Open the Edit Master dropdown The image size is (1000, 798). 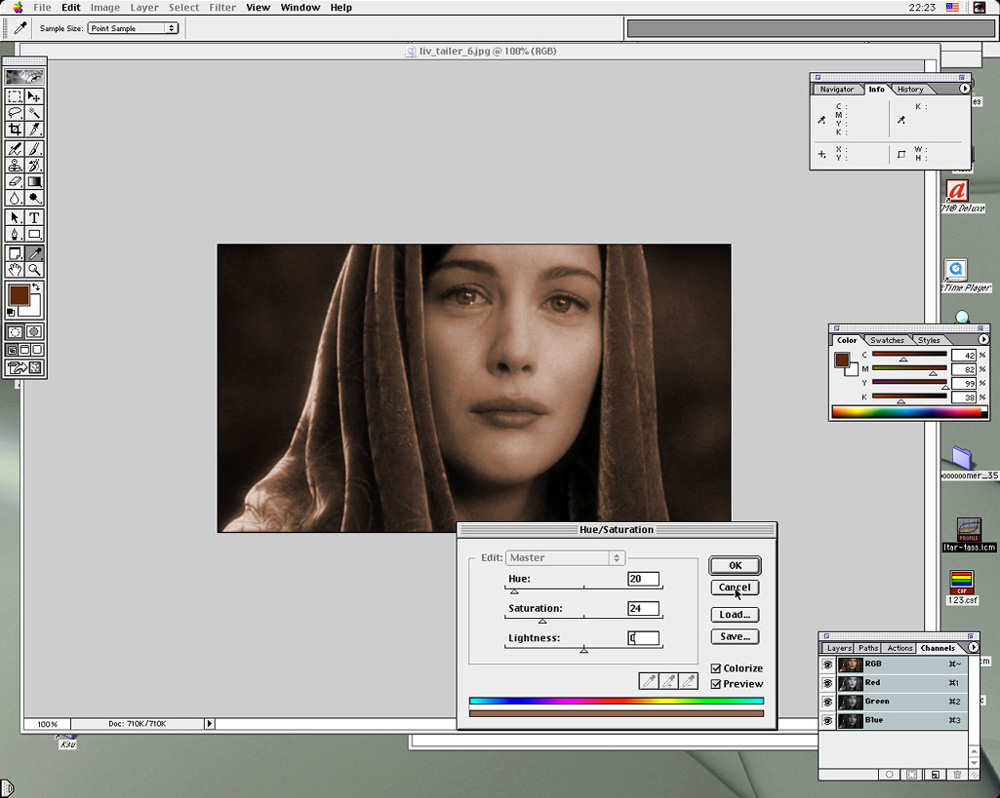pos(565,558)
